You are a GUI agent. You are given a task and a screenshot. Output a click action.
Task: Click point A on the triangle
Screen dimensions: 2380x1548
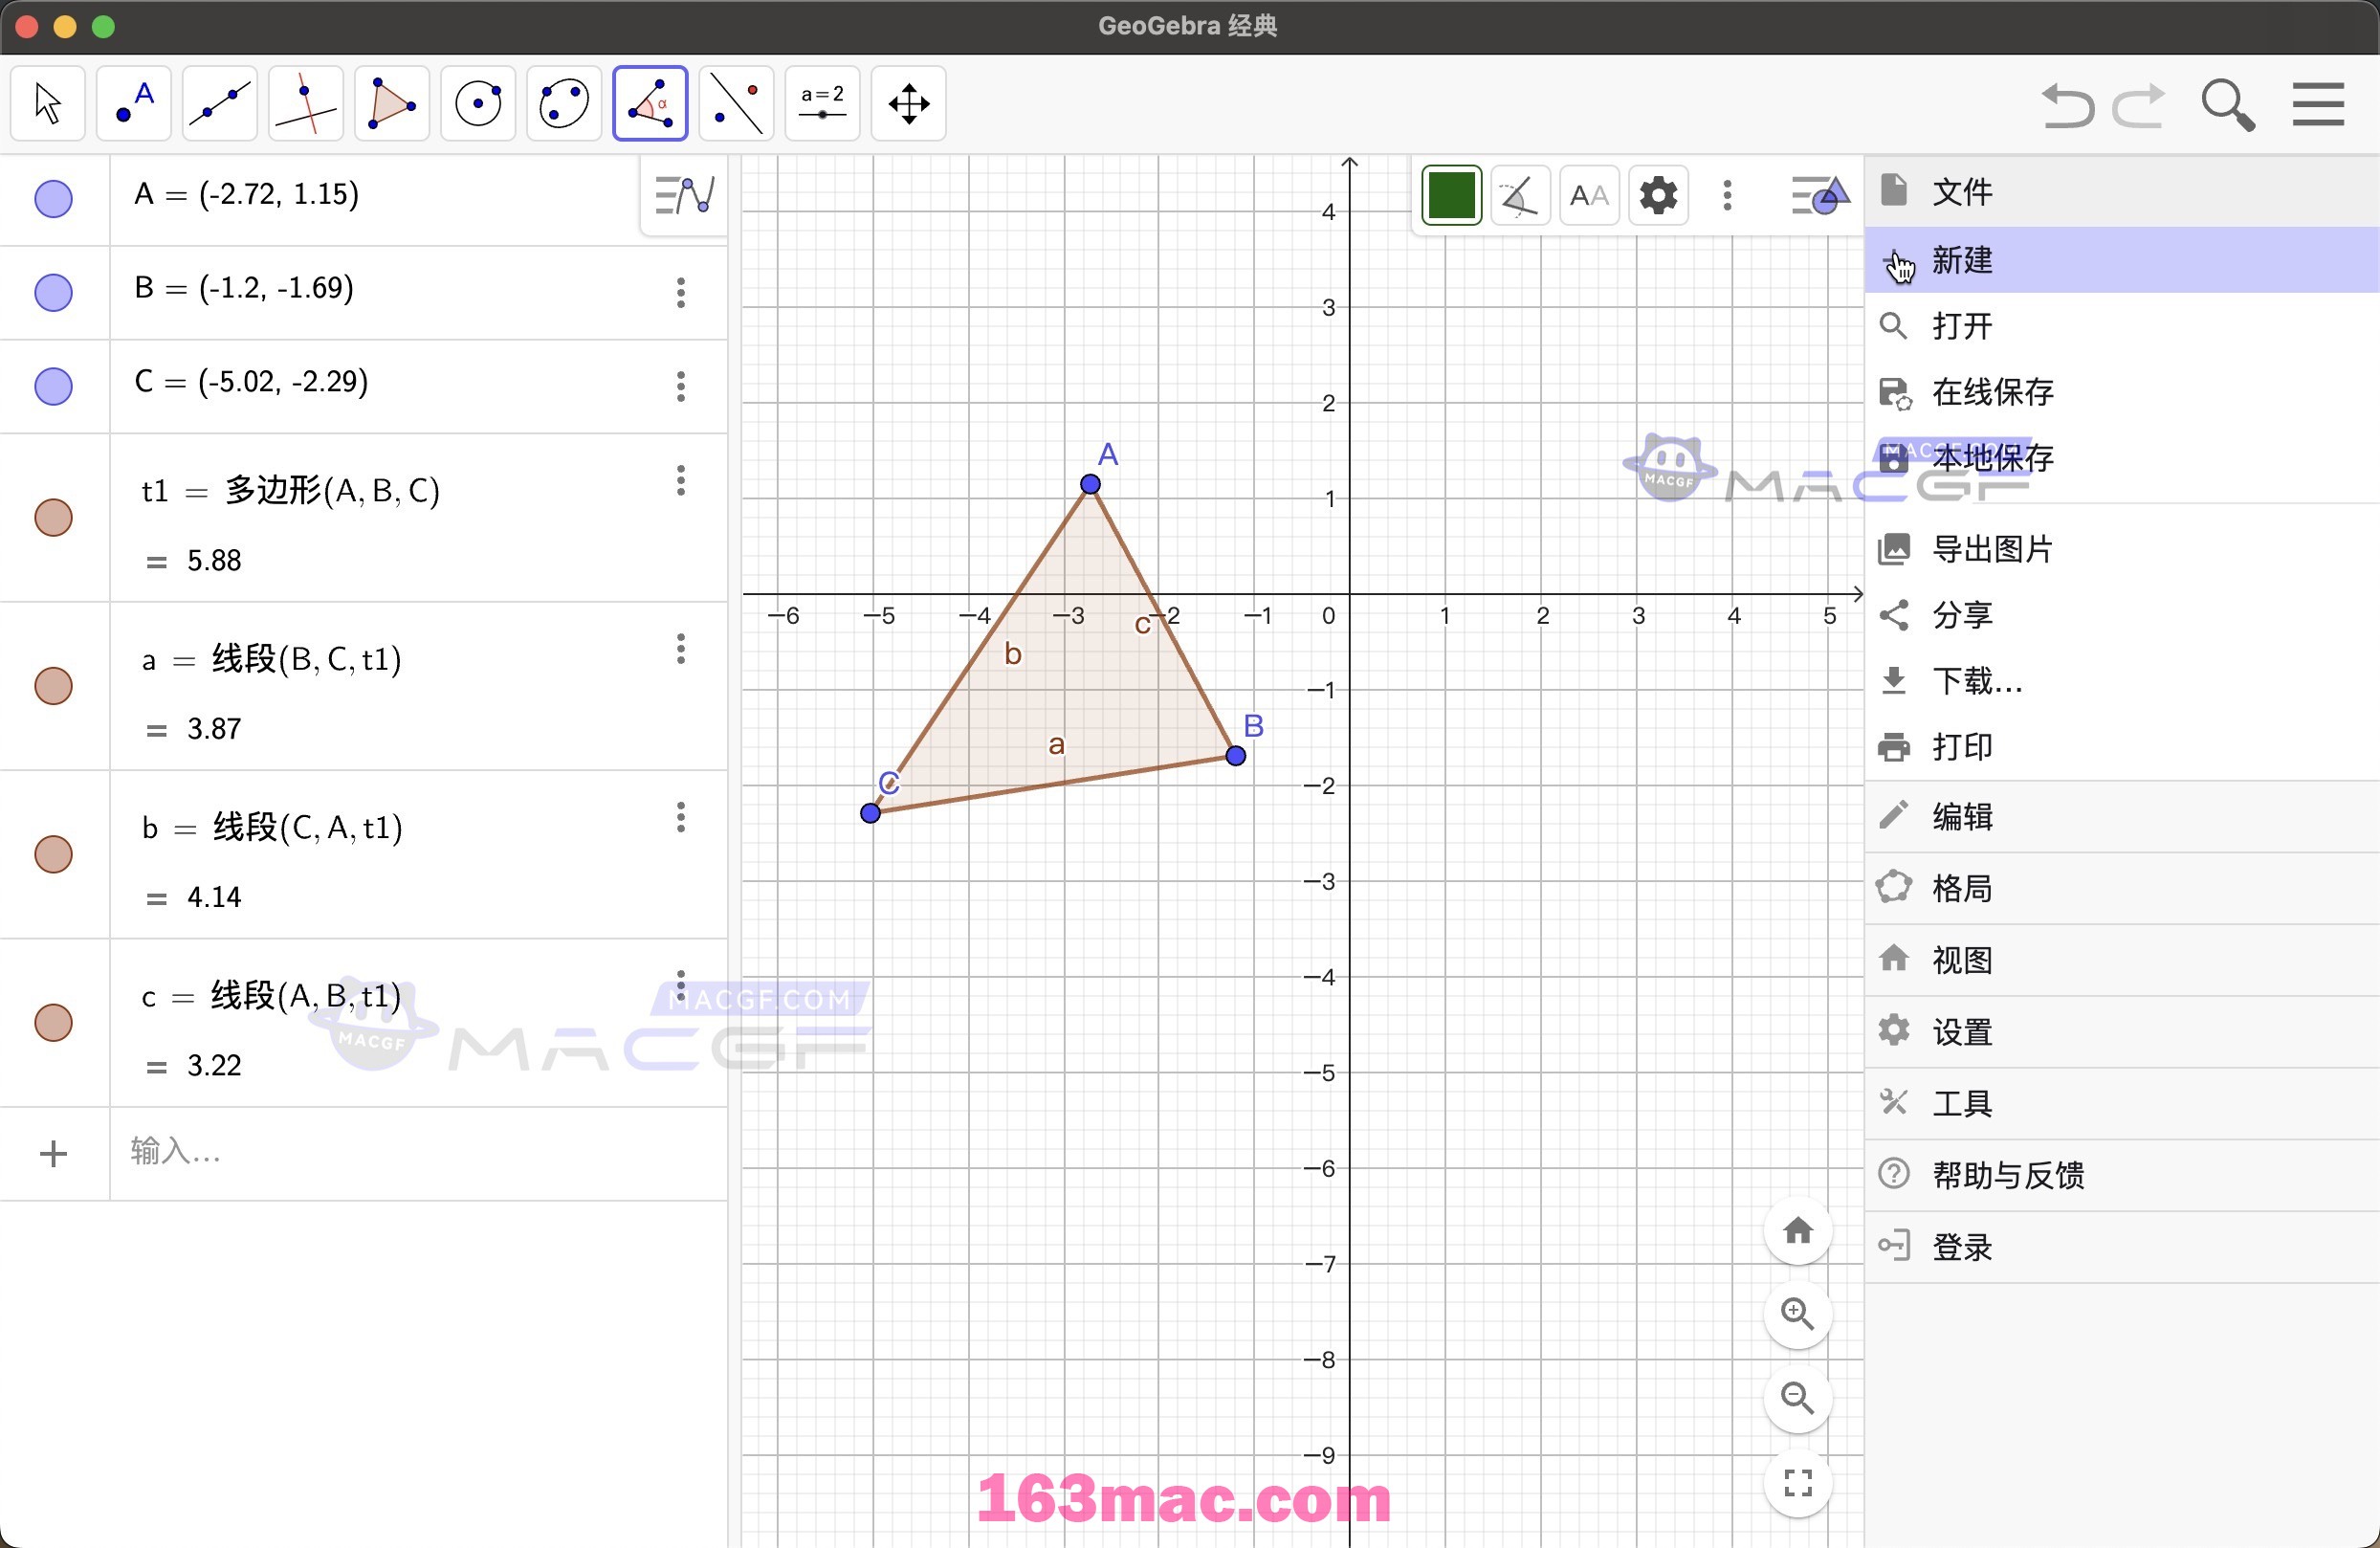pyautogui.click(x=1090, y=484)
